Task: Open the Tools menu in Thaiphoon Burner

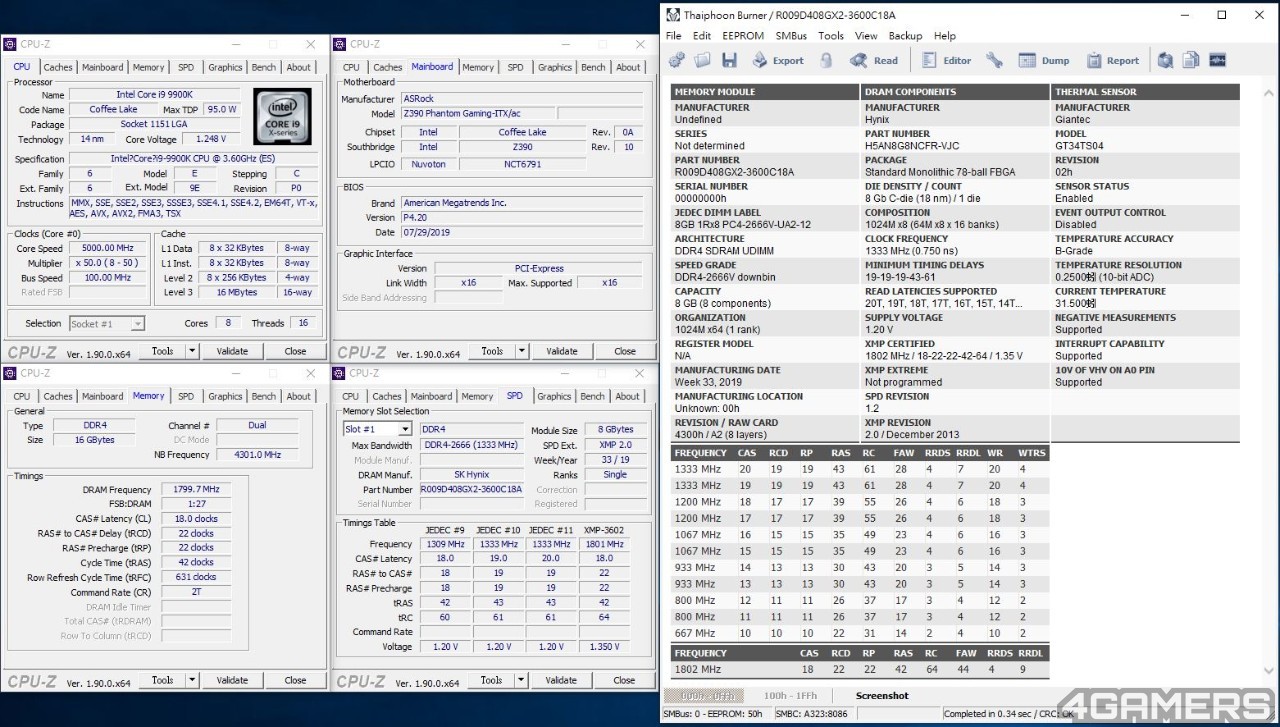Action: click(831, 36)
